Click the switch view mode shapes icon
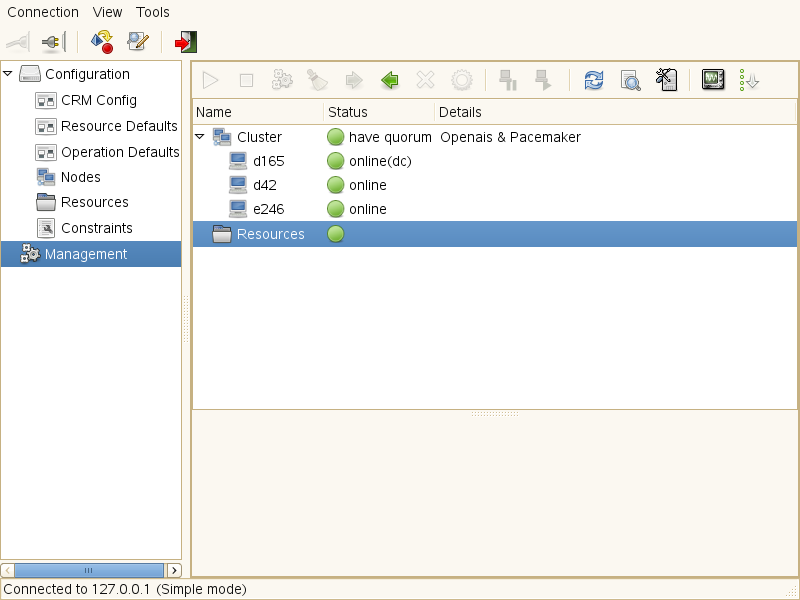 pos(101,42)
